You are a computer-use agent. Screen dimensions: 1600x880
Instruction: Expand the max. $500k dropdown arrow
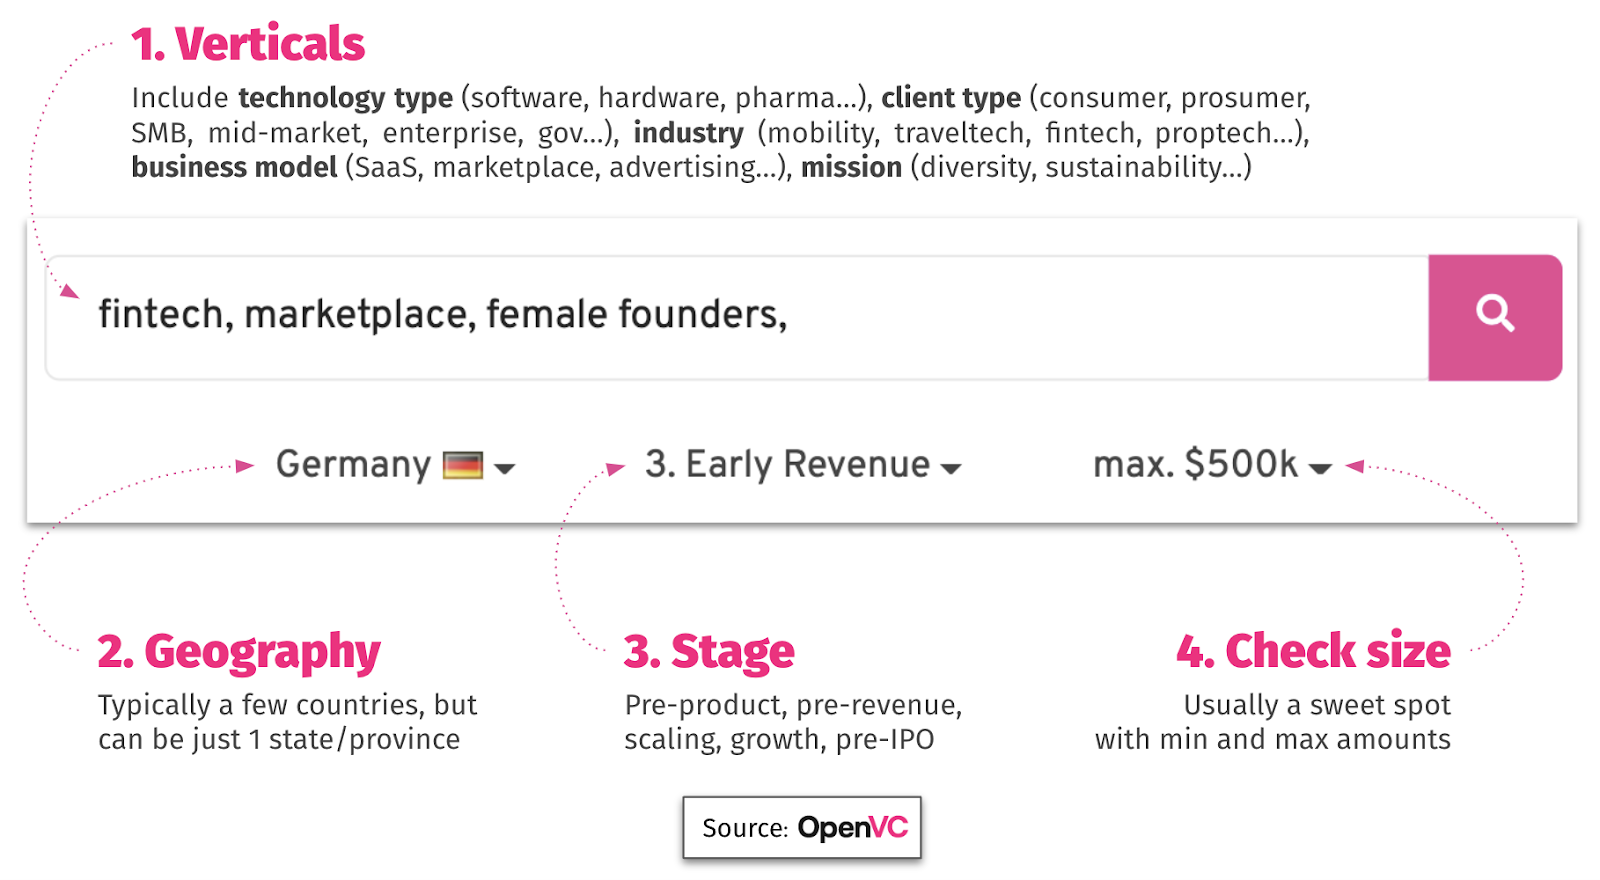click(x=1320, y=468)
